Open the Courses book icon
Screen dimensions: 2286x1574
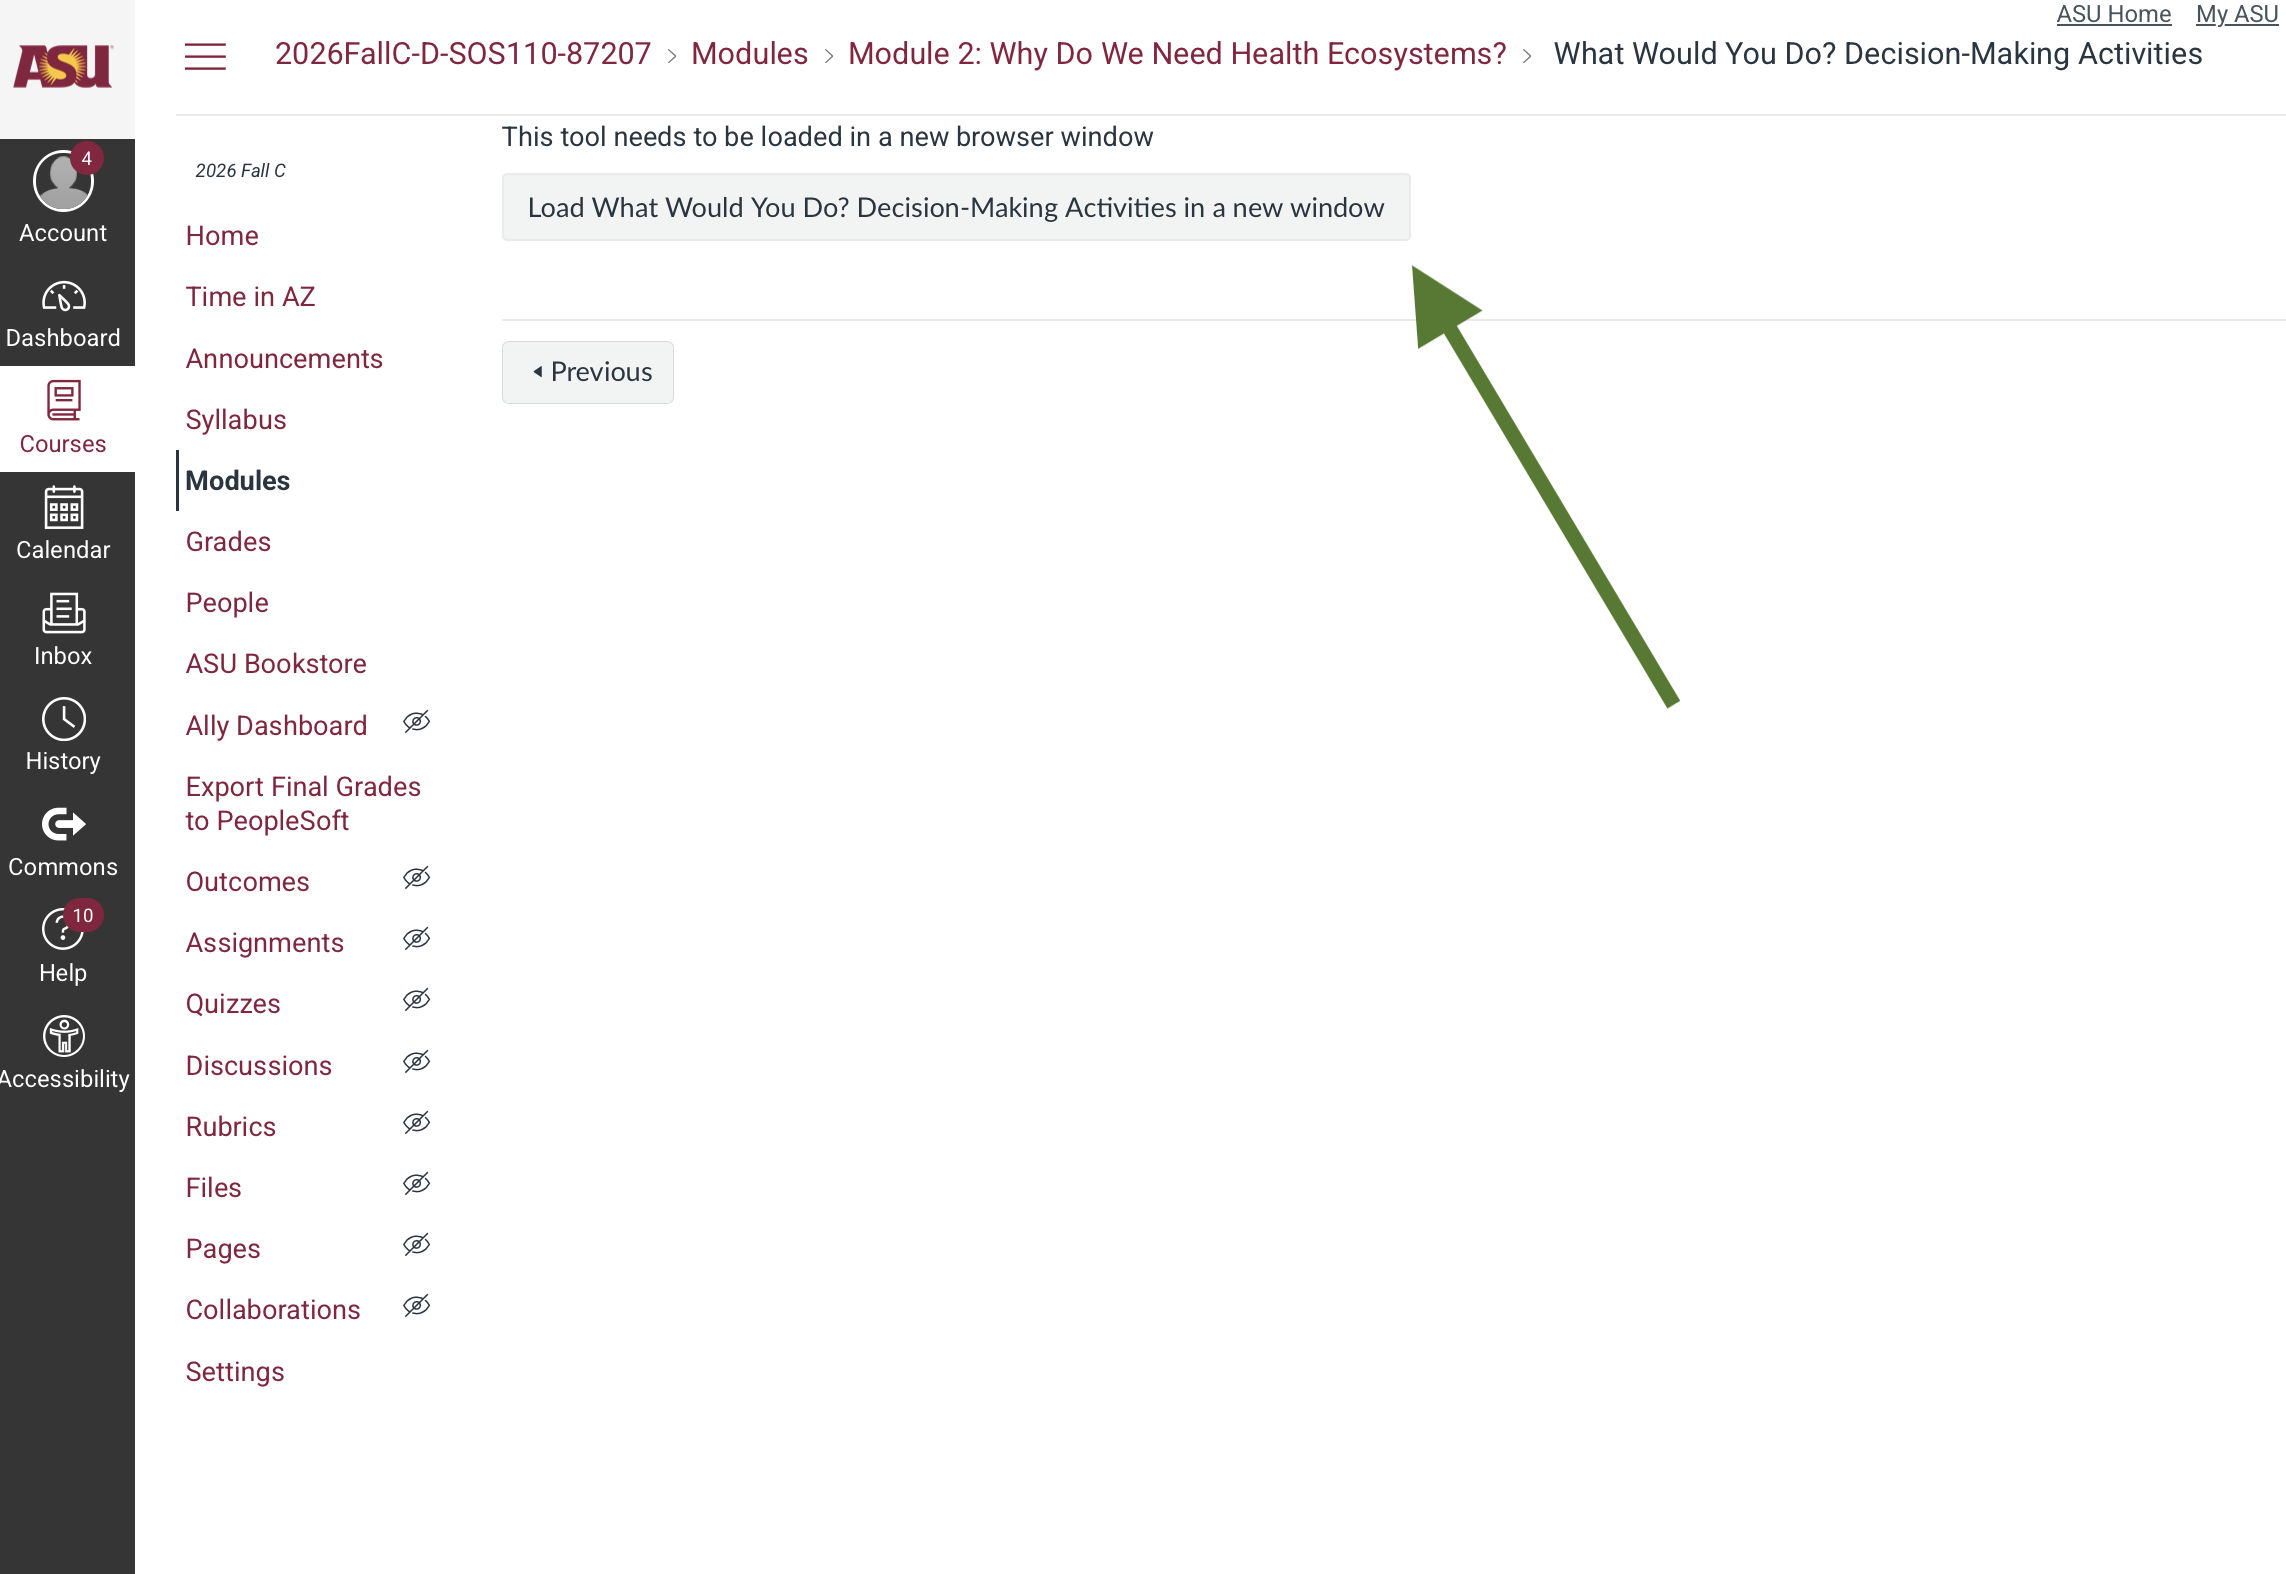tap(63, 400)
